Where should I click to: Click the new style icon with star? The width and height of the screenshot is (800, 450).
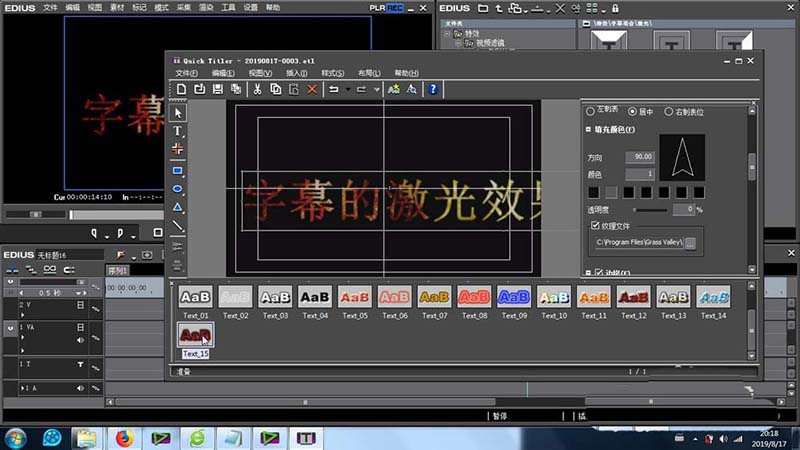393,89
